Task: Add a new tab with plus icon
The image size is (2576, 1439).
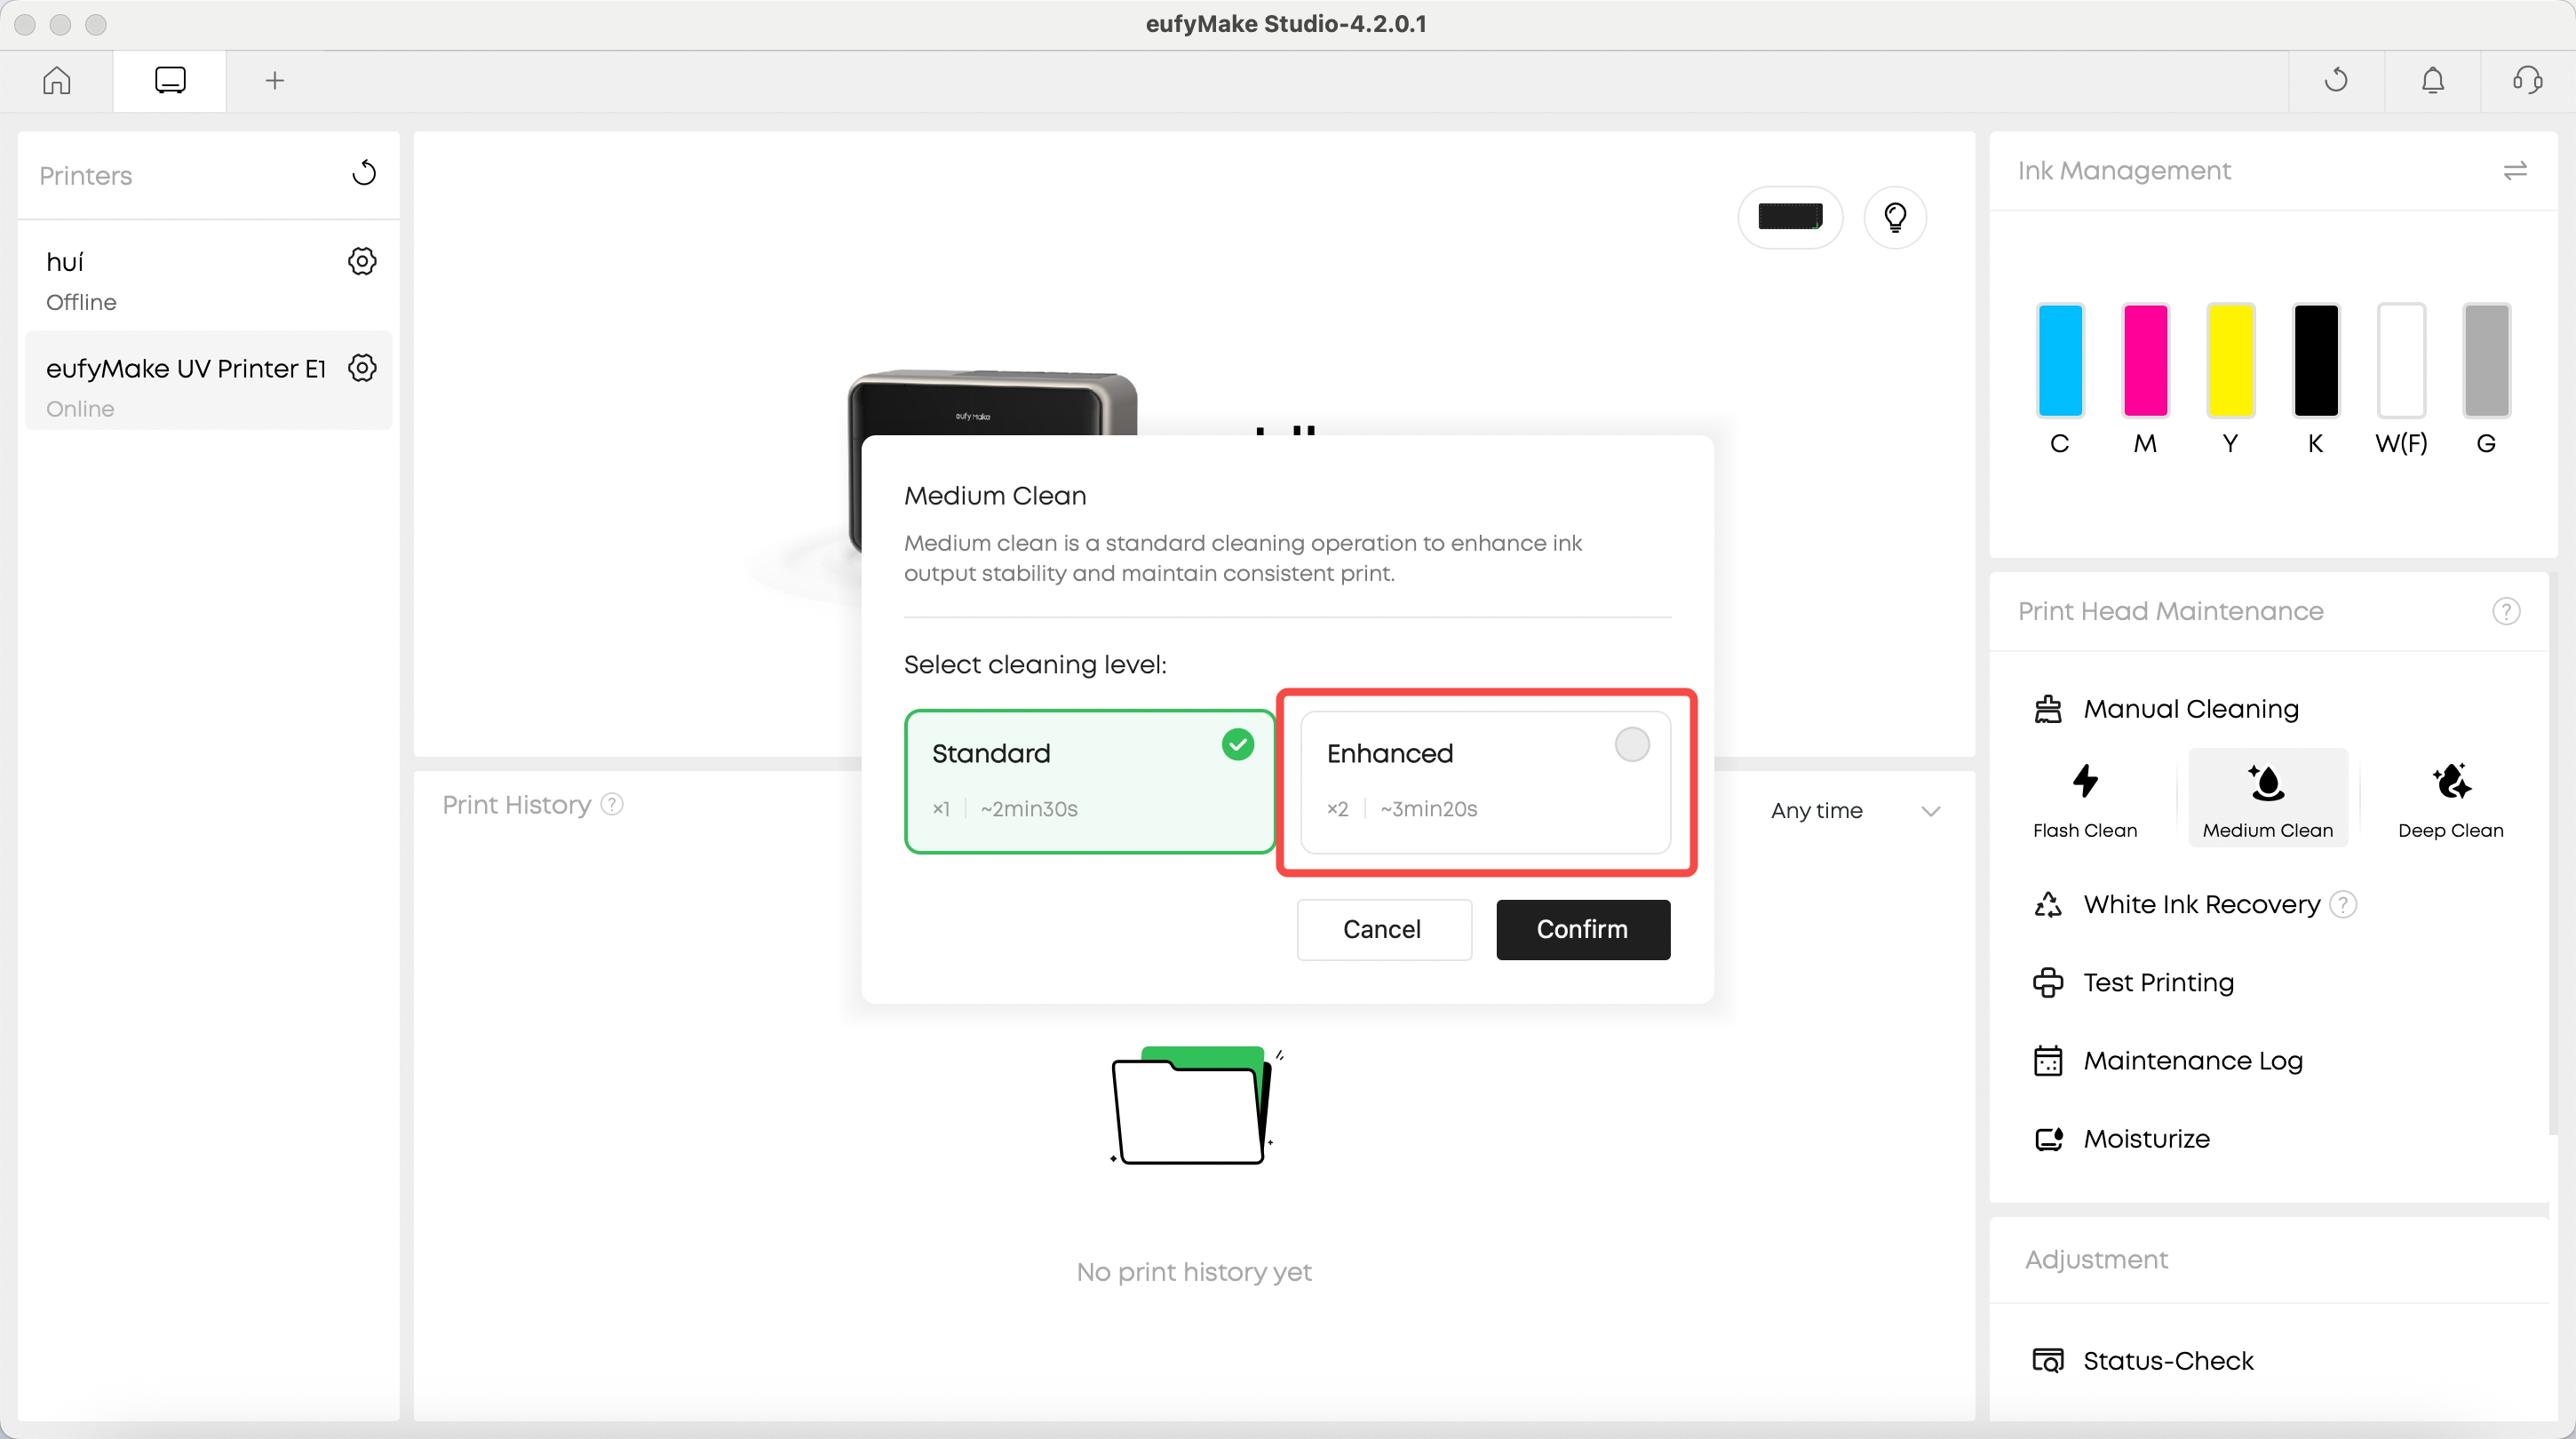Action: (275, 80)
